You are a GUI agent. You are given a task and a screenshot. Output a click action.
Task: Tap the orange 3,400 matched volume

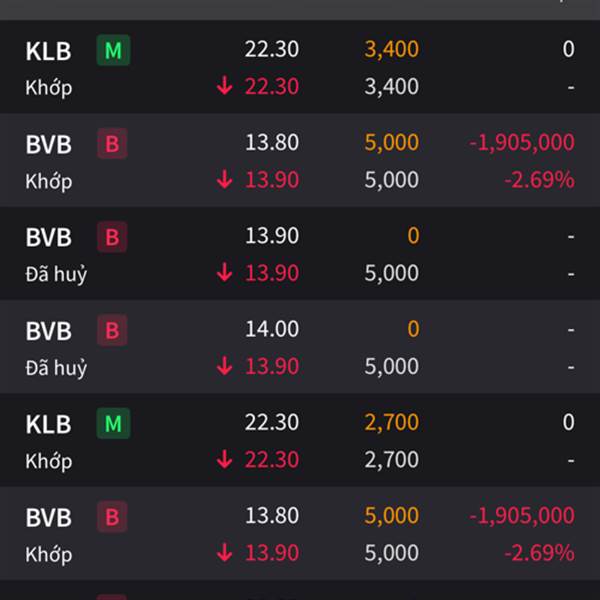click(x=391, y=49)
